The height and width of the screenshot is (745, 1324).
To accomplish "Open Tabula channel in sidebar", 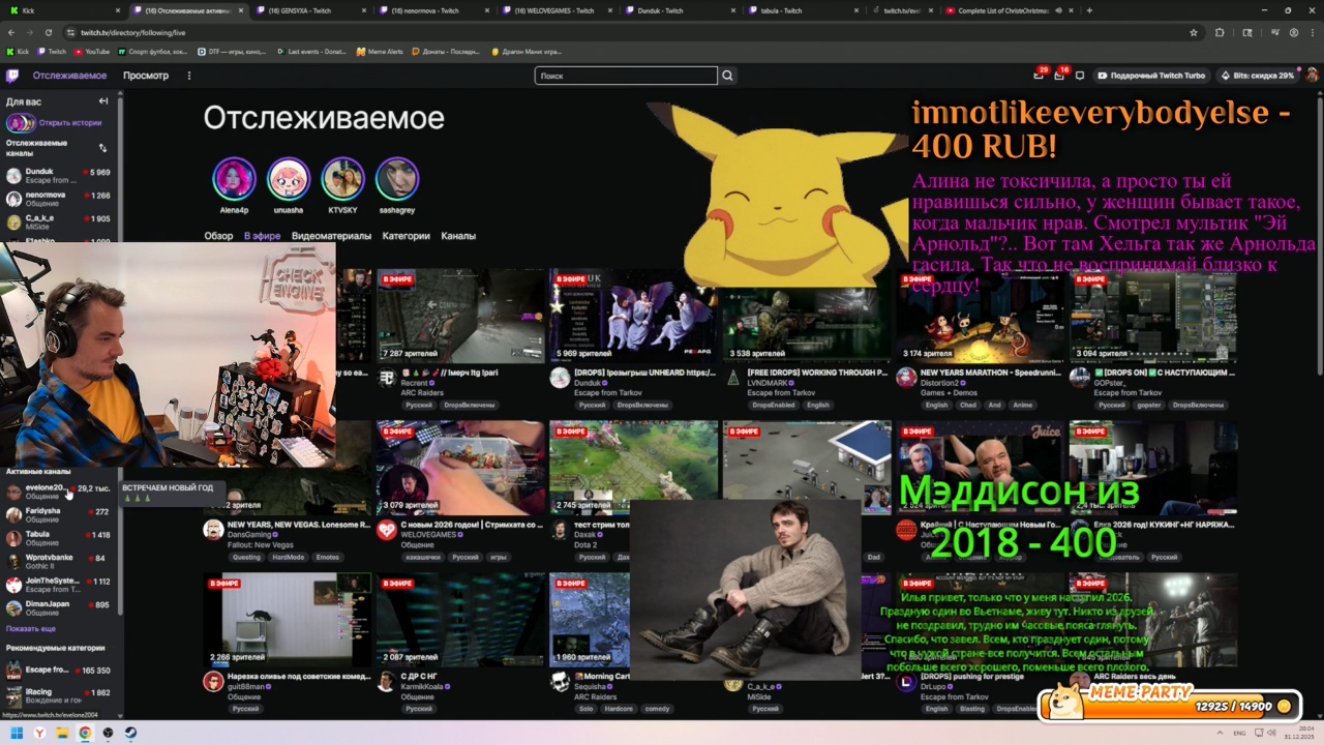I will pos(58,539).
